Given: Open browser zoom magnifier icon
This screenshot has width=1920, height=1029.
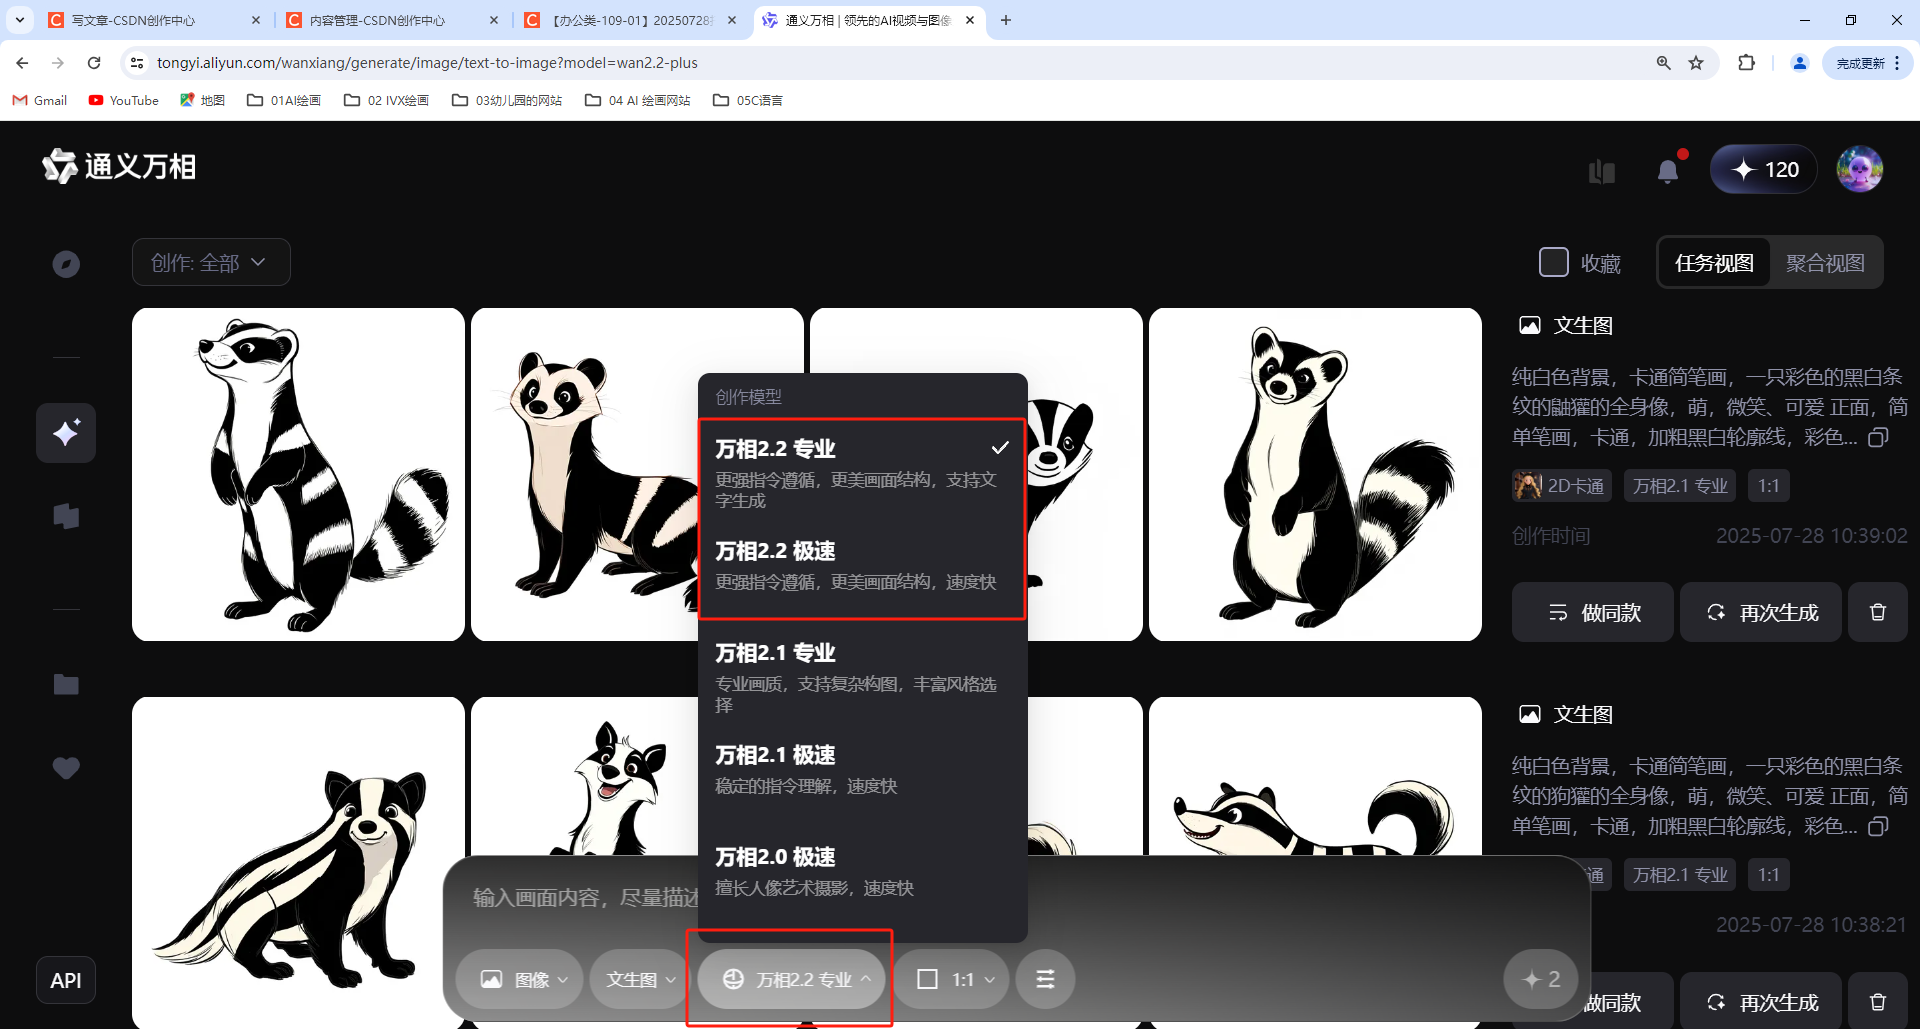Looking at the screenshot, I should pos(1664,63).
